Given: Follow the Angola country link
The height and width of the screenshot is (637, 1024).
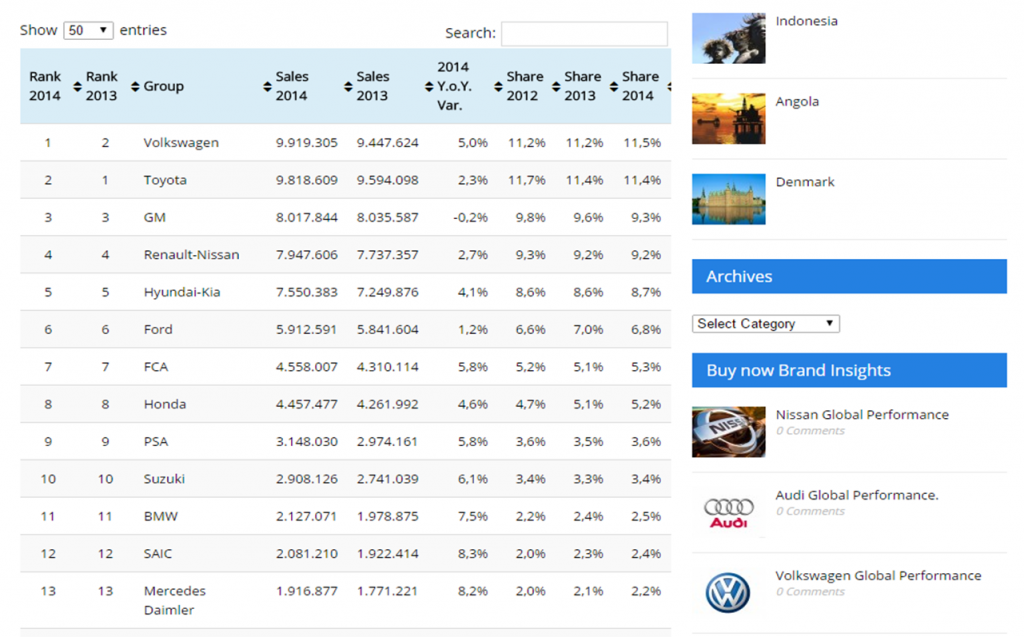Looking at the screenshot, I should point(797,101).
